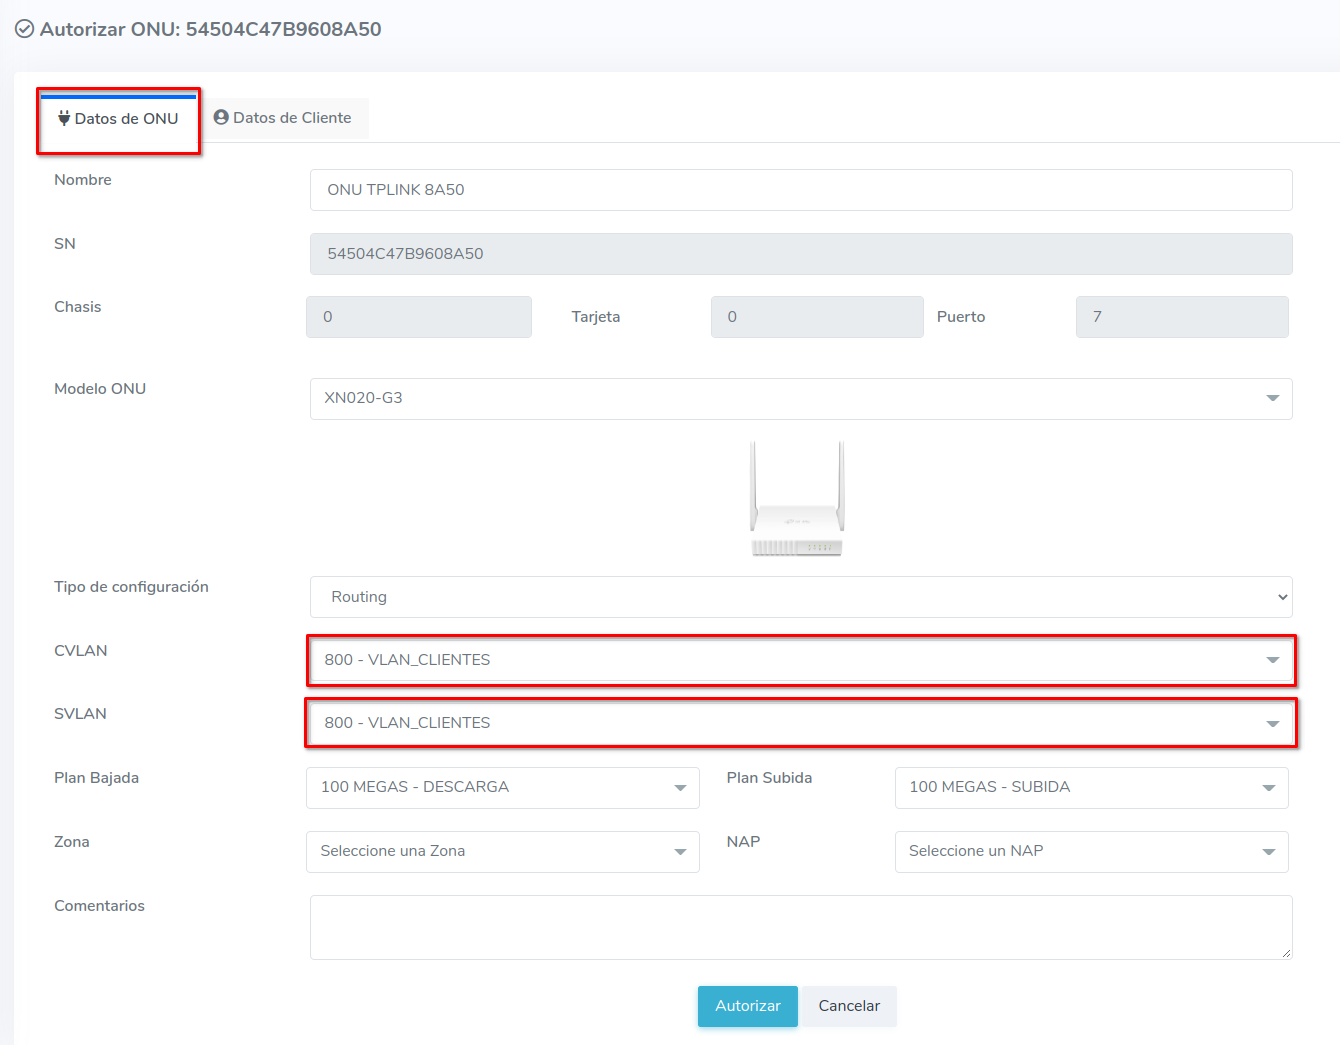Expand the Plan Subida dropdown

(x=1090, y=787)
